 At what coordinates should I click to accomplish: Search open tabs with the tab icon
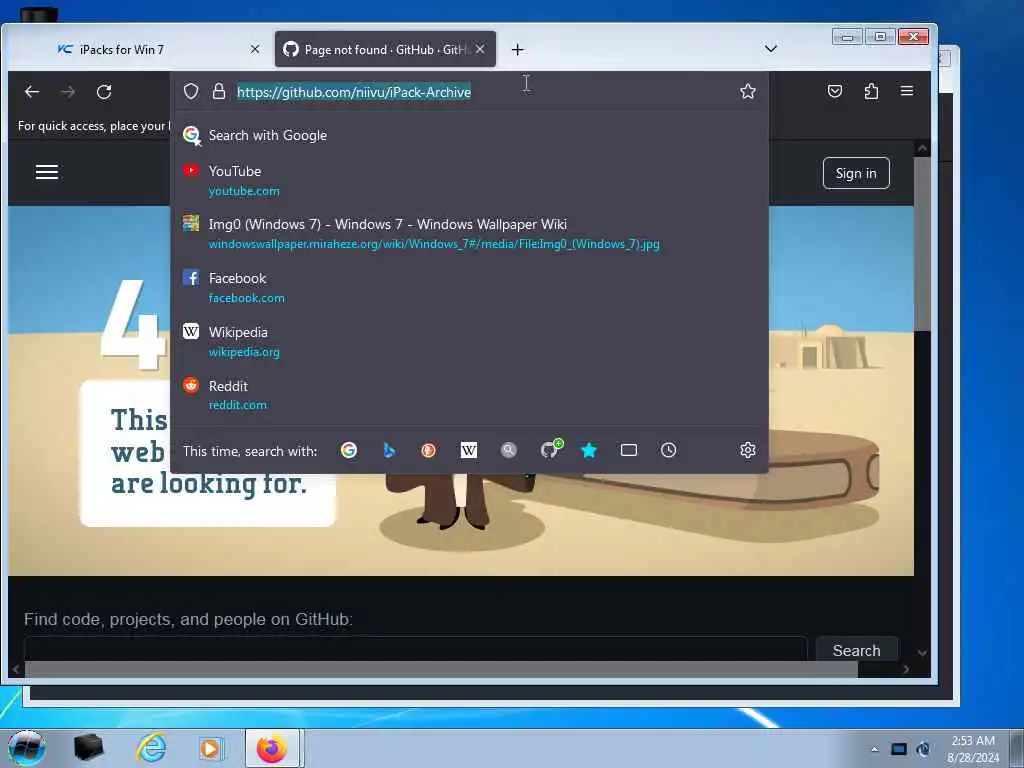coord(629,450)
